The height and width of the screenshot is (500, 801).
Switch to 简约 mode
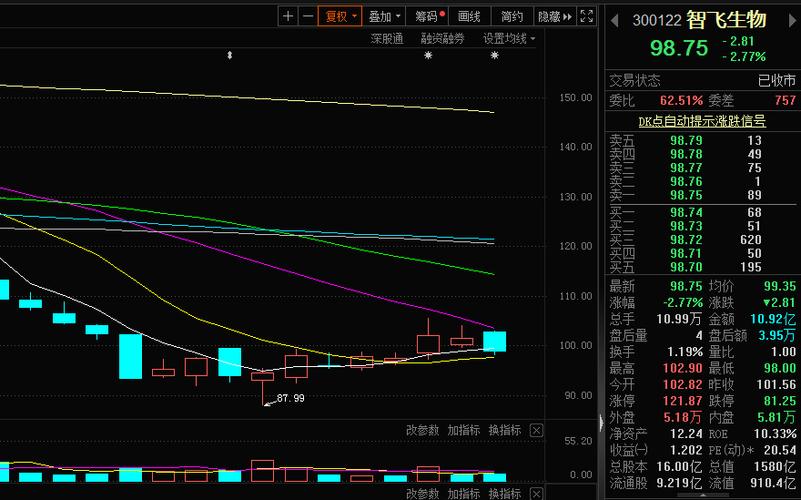point(511,16)
